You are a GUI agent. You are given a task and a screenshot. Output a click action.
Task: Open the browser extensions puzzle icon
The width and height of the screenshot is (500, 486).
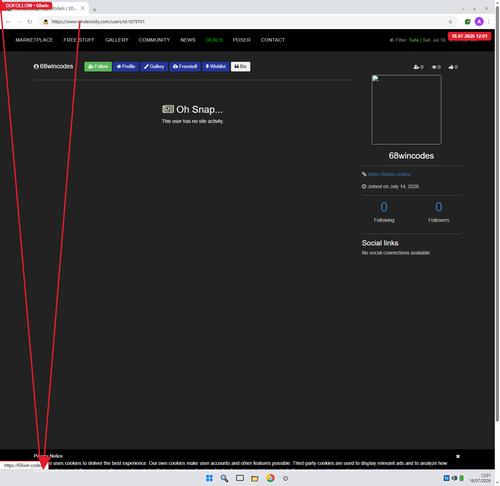point(467,22)
